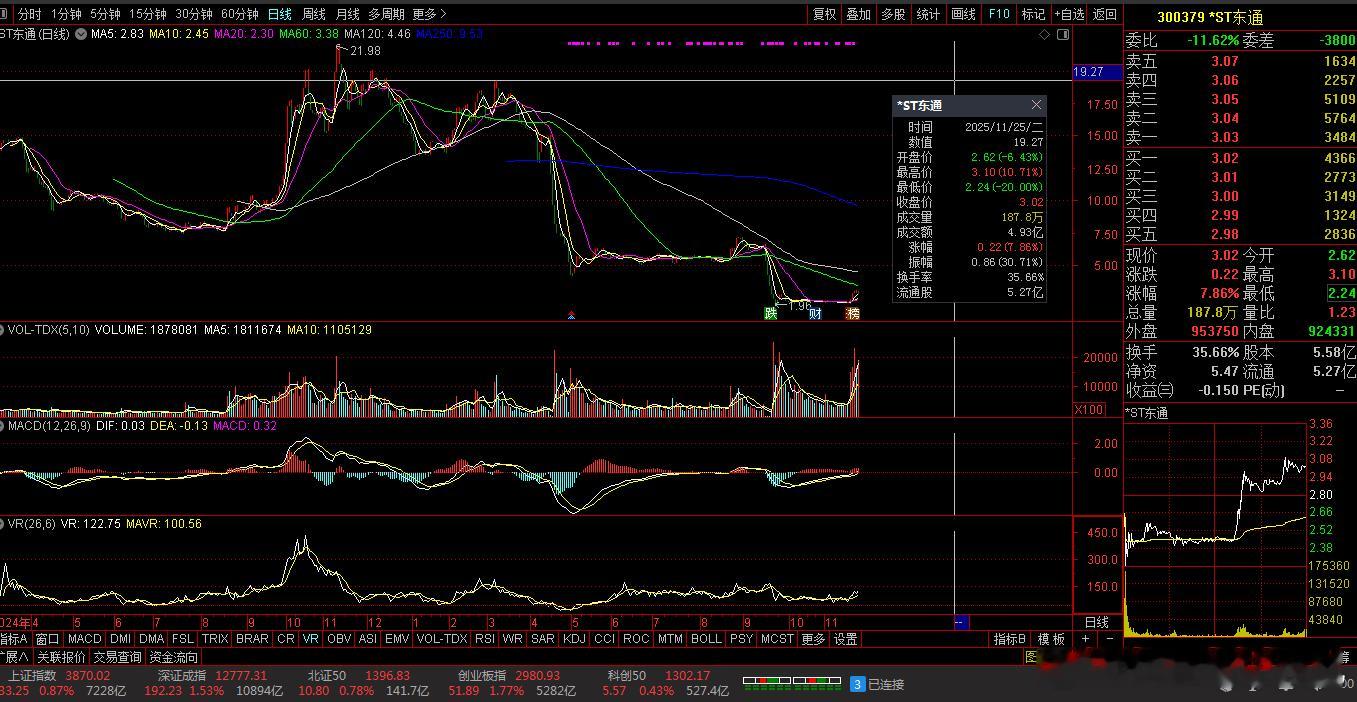Select the BOLL indicator tab

[x=706, y=639]
